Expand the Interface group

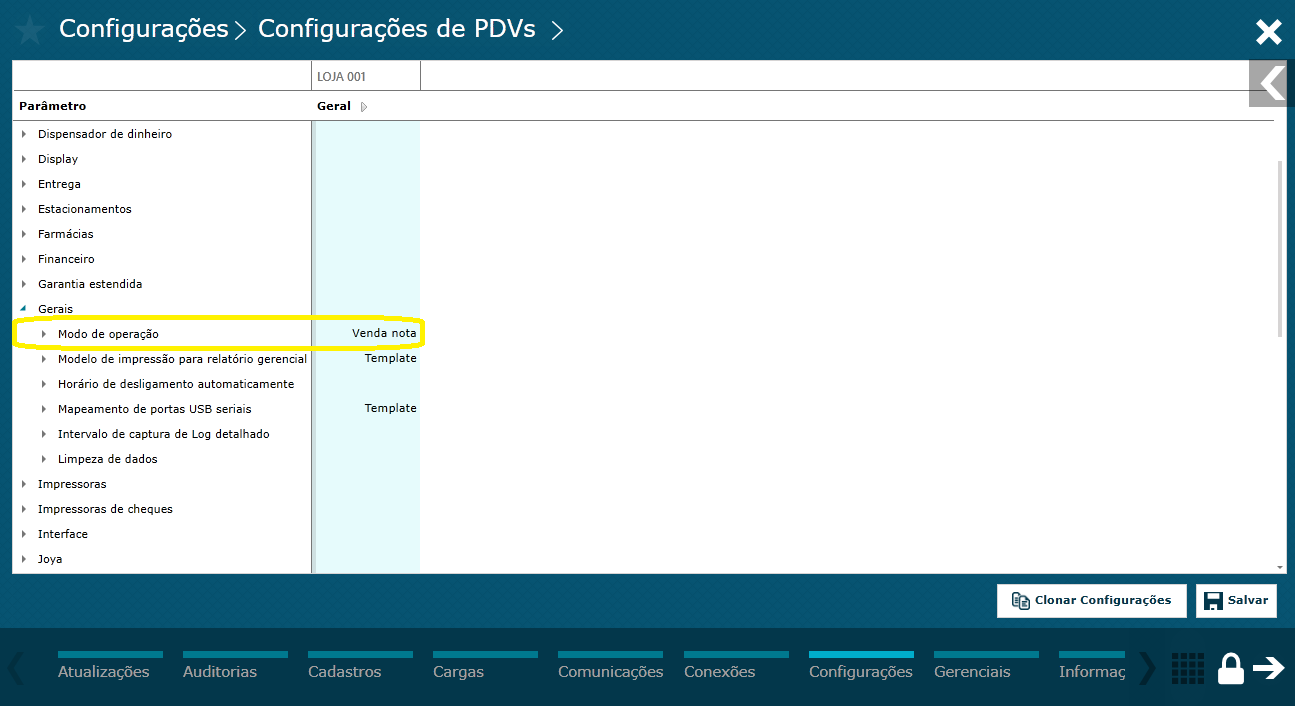[x=24, y=534]
